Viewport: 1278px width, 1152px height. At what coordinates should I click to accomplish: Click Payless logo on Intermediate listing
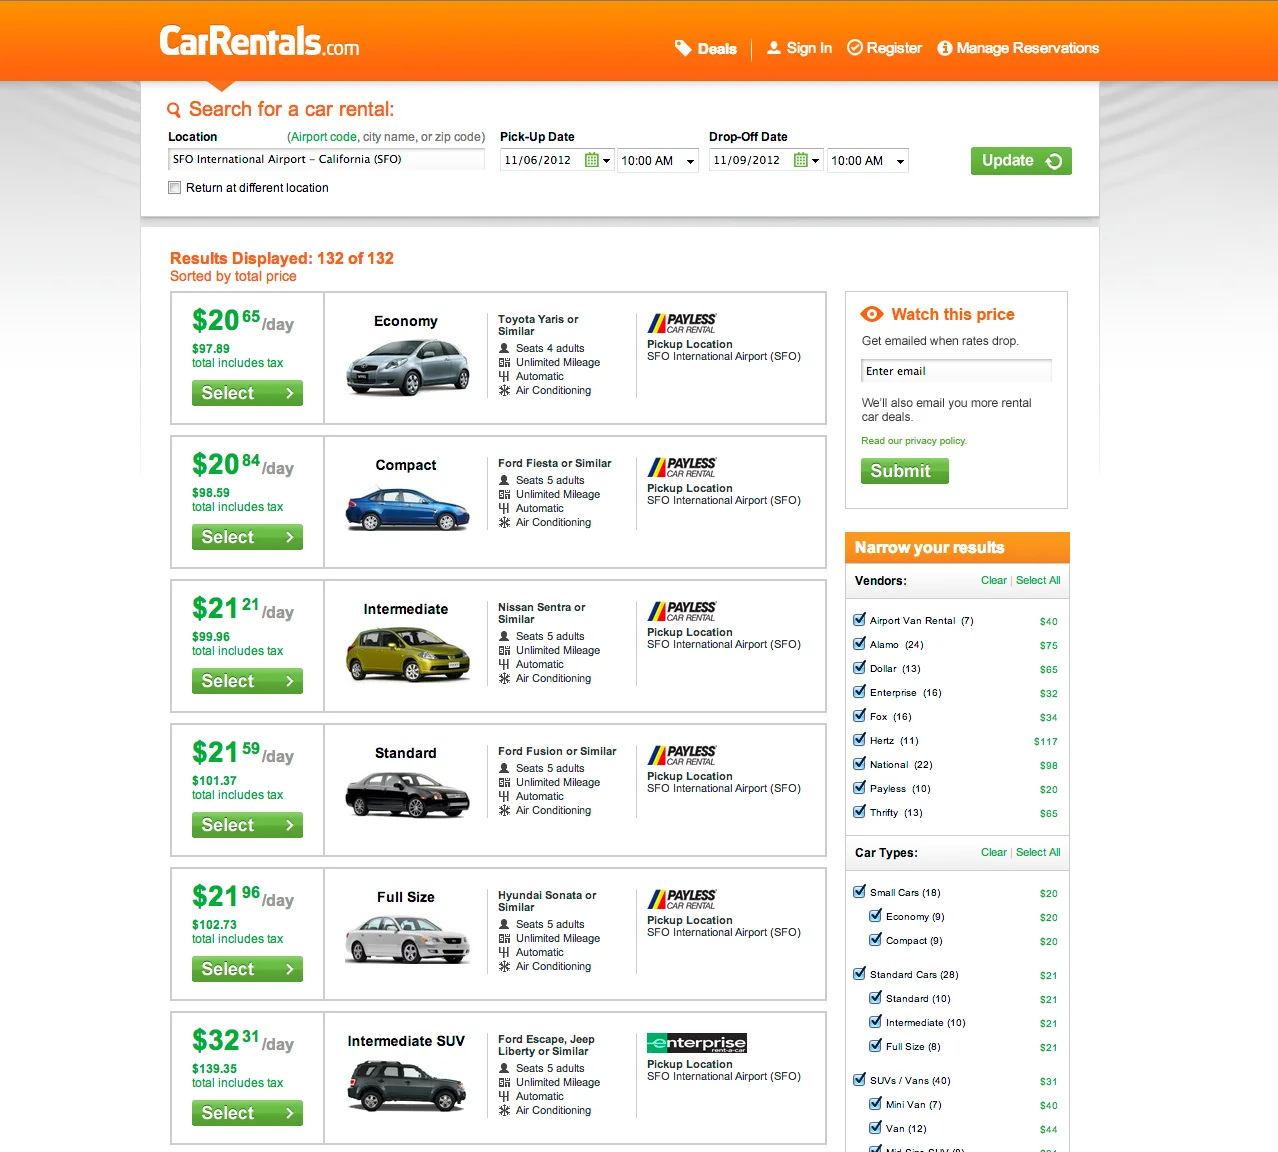(x=682, y=611)
